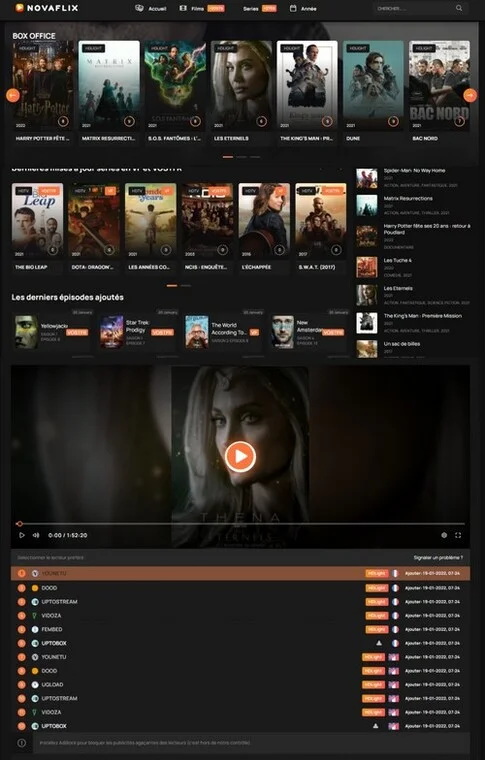485x760 pixels.
Task: Show previous Box Office slides
Action: tap(13, 95)
